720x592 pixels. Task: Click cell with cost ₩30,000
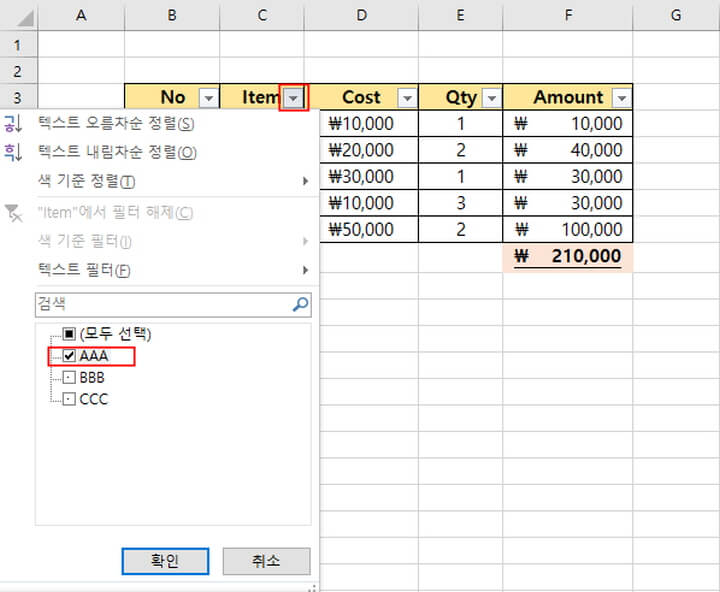tap(369, 177)
